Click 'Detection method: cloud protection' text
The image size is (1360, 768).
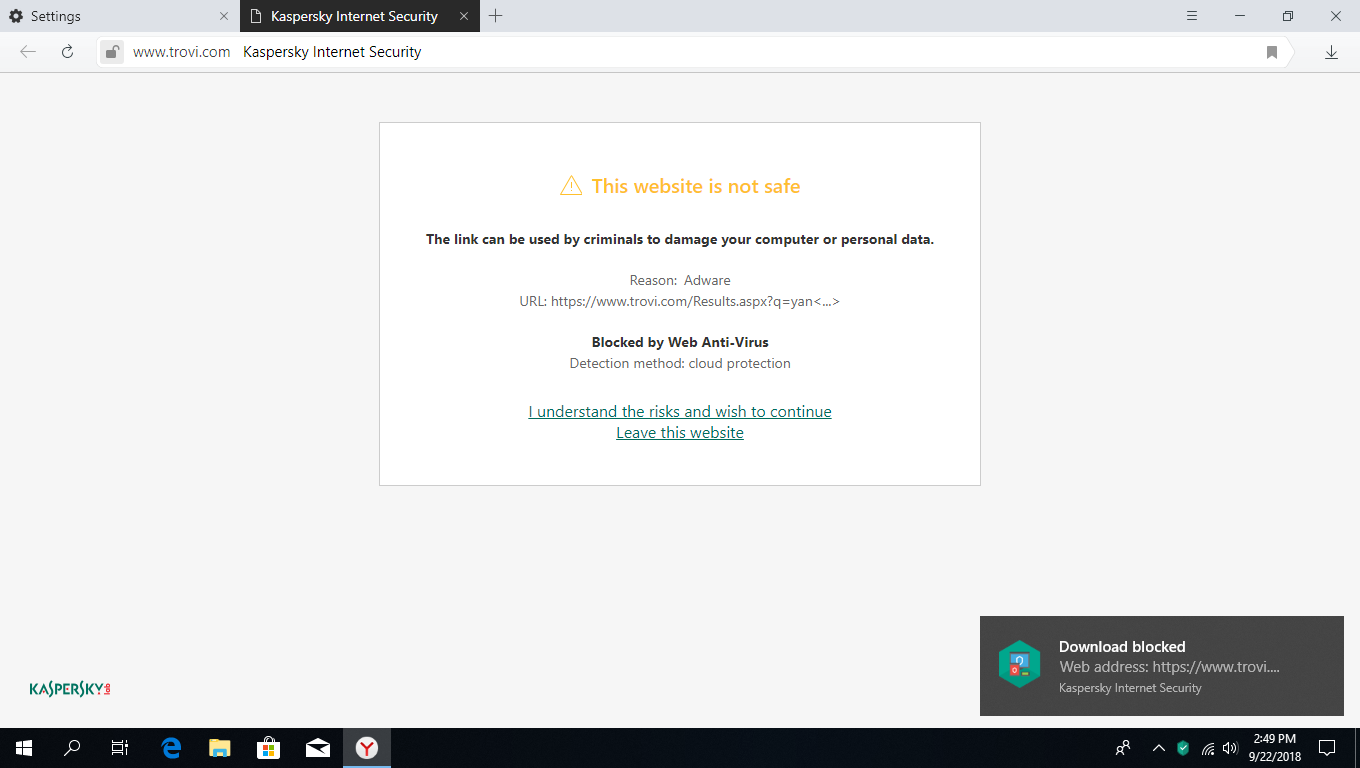coord(680,363)
